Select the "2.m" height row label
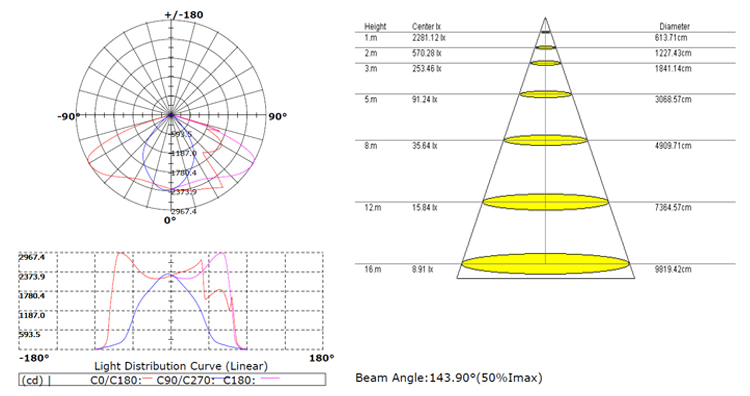 point(371,53)
